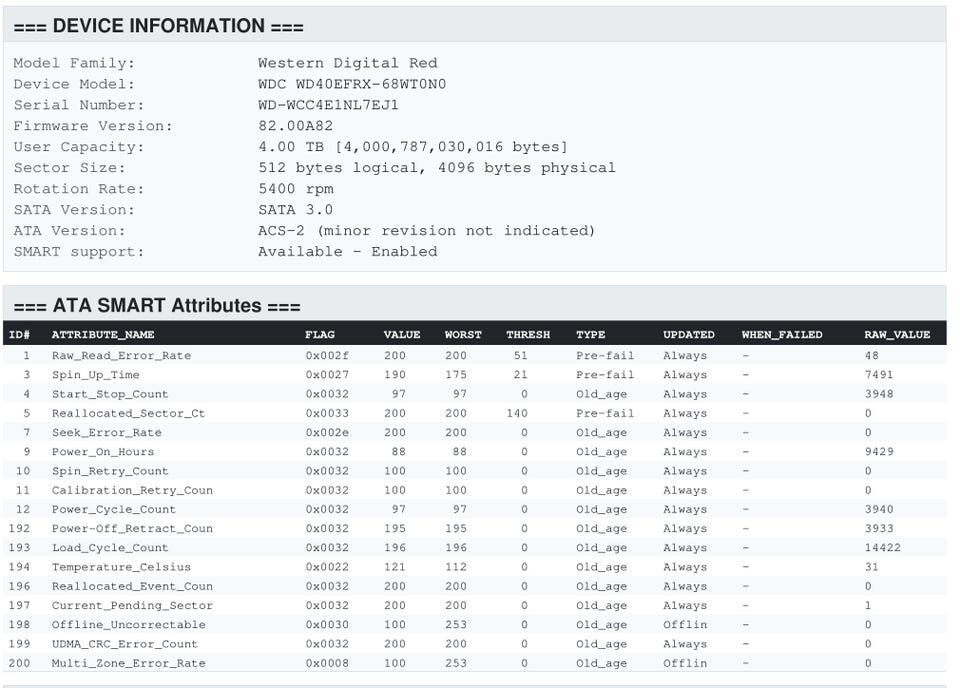Select the Reallocated_Sector_Ct attribute name

[128, 413]
